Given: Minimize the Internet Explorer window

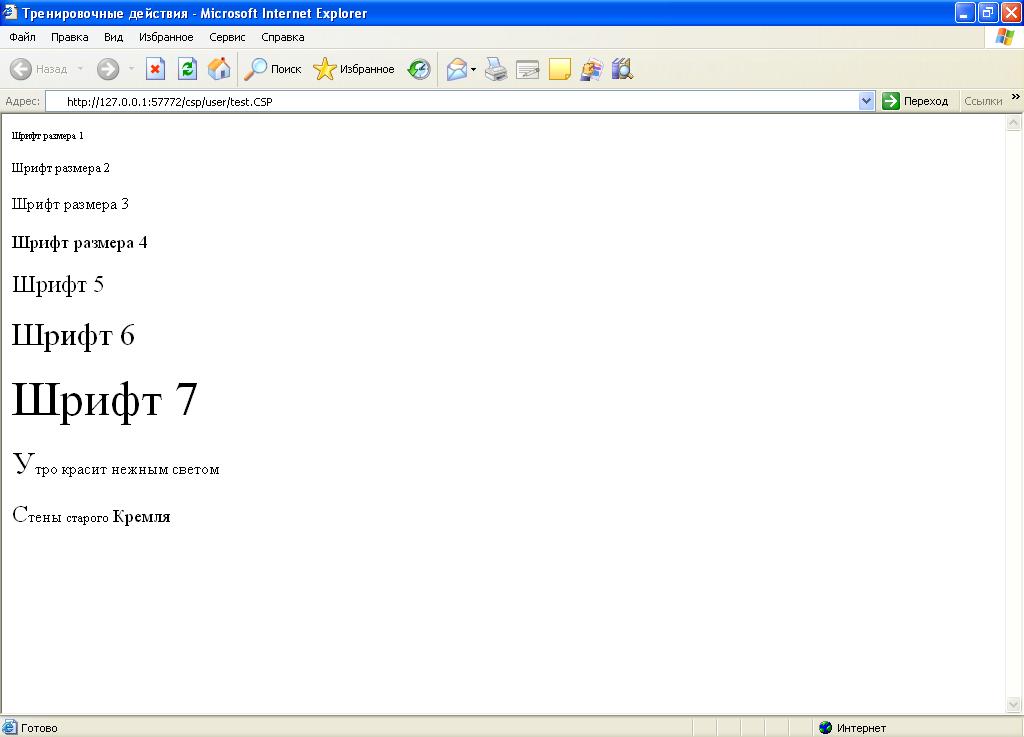Looking at the screenshot, I should pyautogui.click(x=965, y=12).
